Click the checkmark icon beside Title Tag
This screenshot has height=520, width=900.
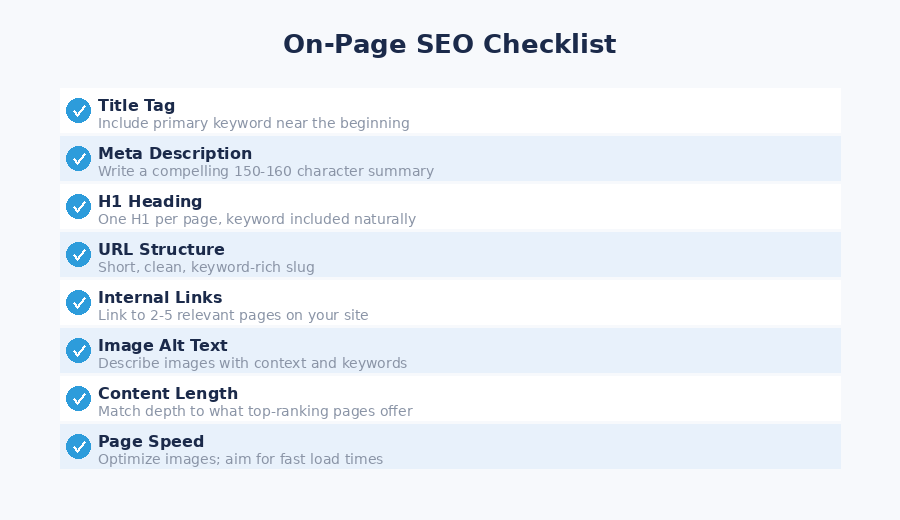click(78, 111)
